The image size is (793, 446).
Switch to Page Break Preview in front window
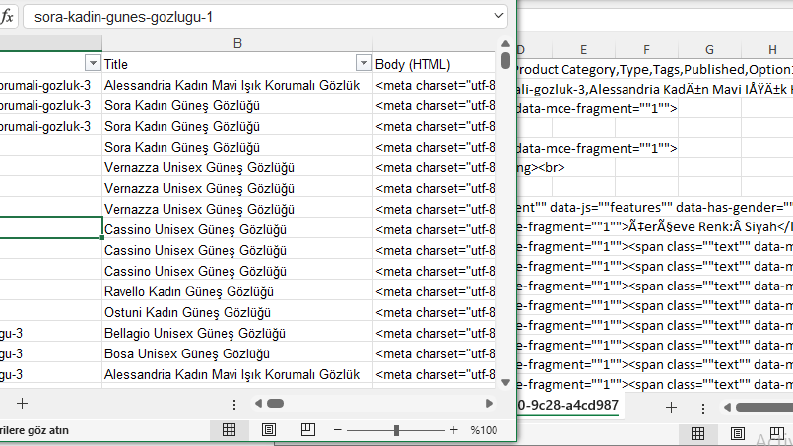point(307,430)
